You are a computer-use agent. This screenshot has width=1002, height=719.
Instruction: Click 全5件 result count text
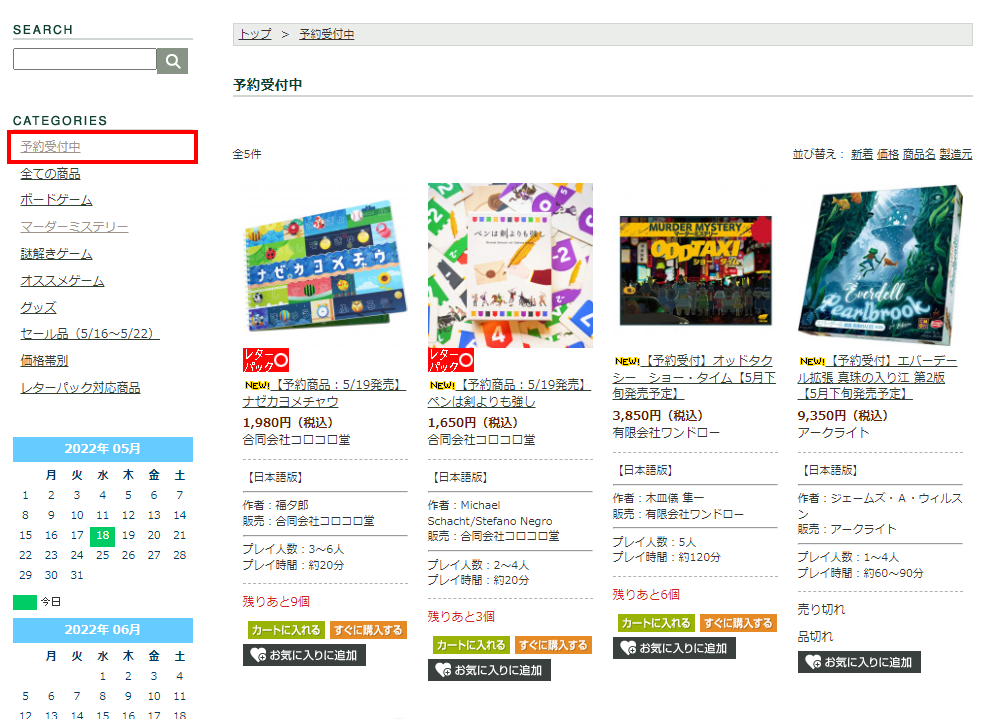pos(247,154)
